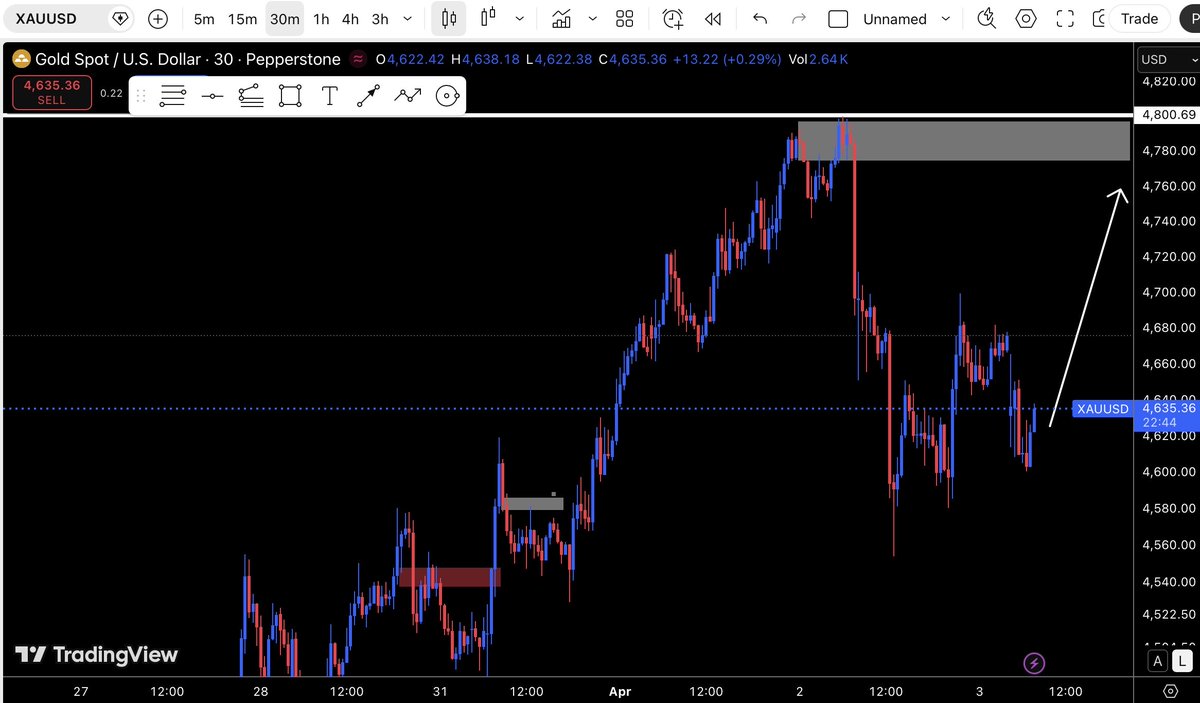Switch to the 15m timeframe
This screenshot has height=703, width=1200.
tap(242, 19)
